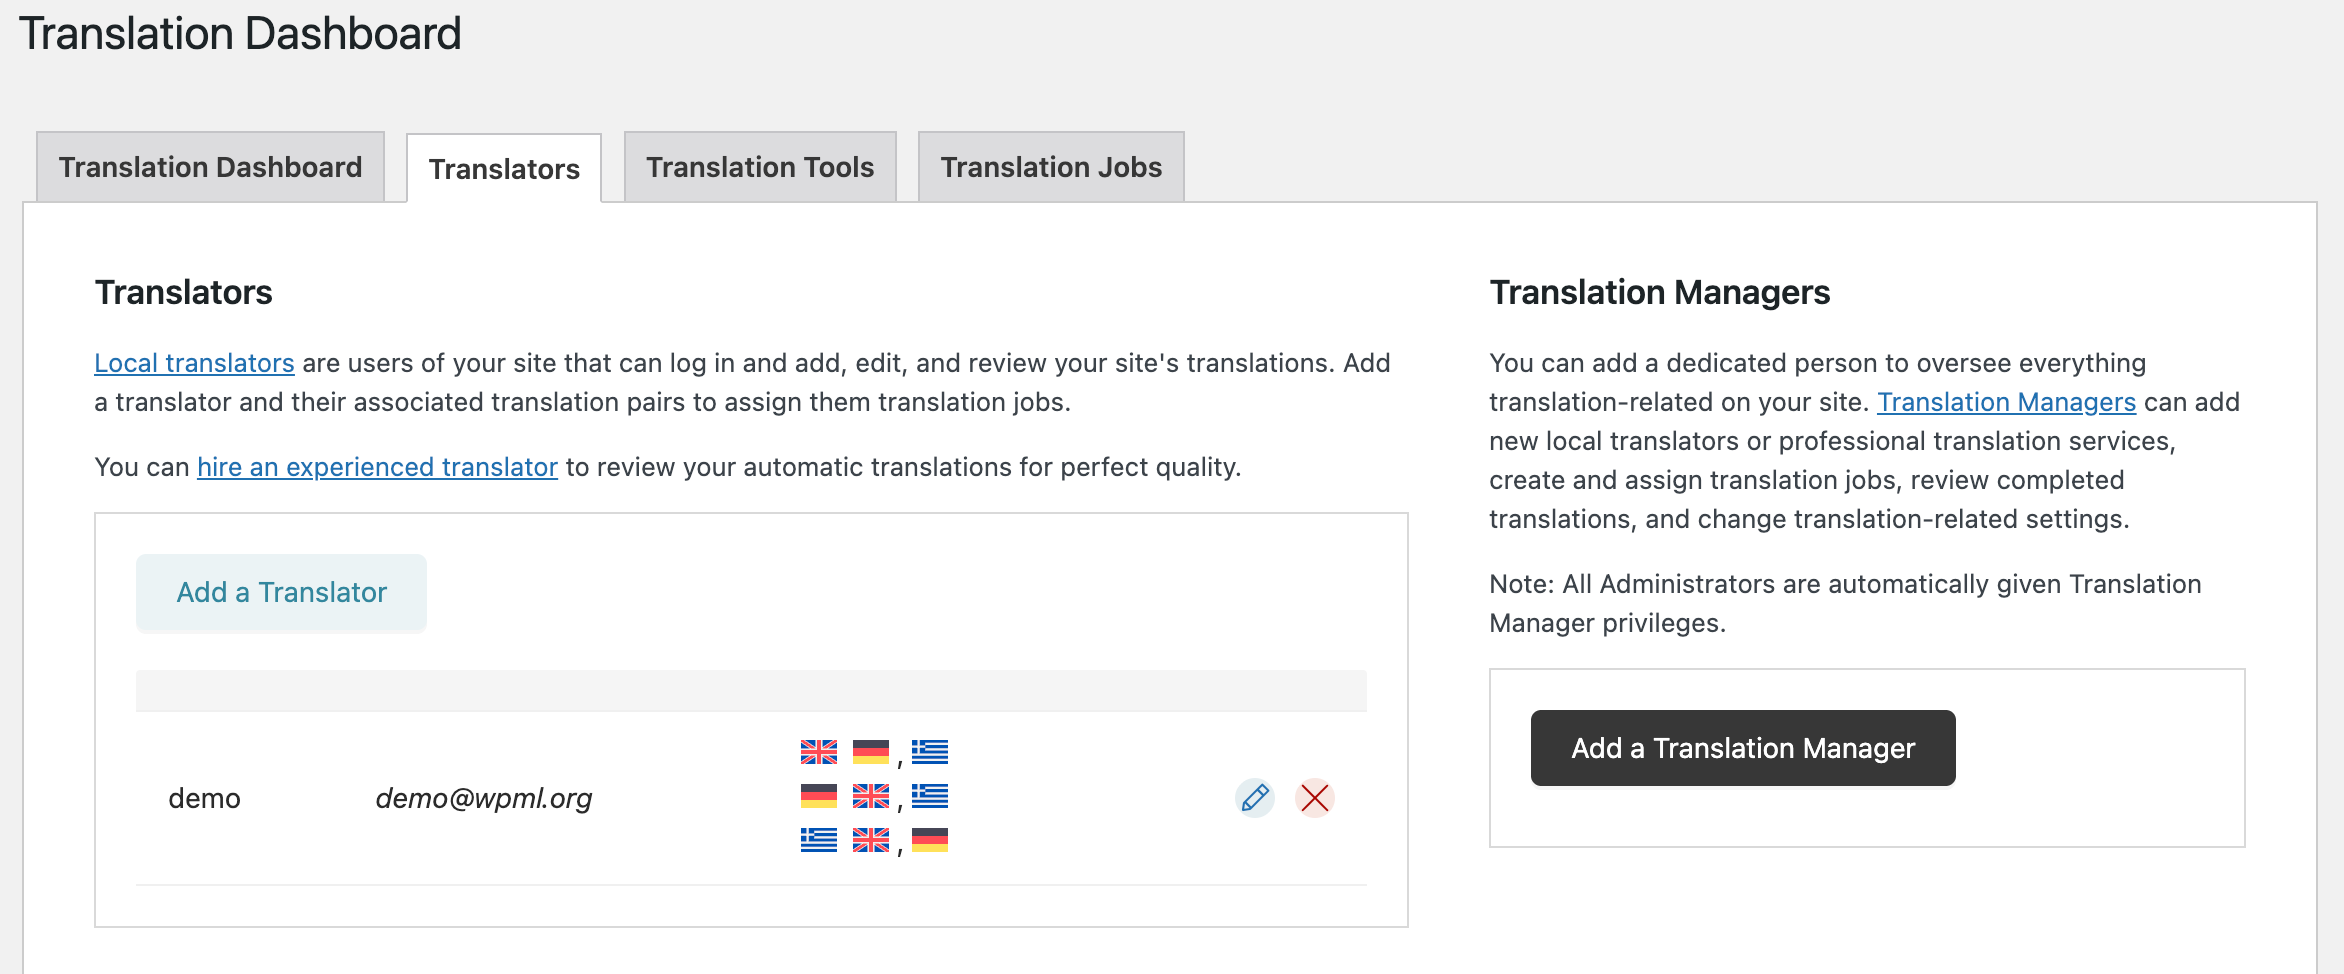The width and height of the screenshot is (2344, 974).
Task: Remove the demo translator using the red X
Action: pos(1314,798)
